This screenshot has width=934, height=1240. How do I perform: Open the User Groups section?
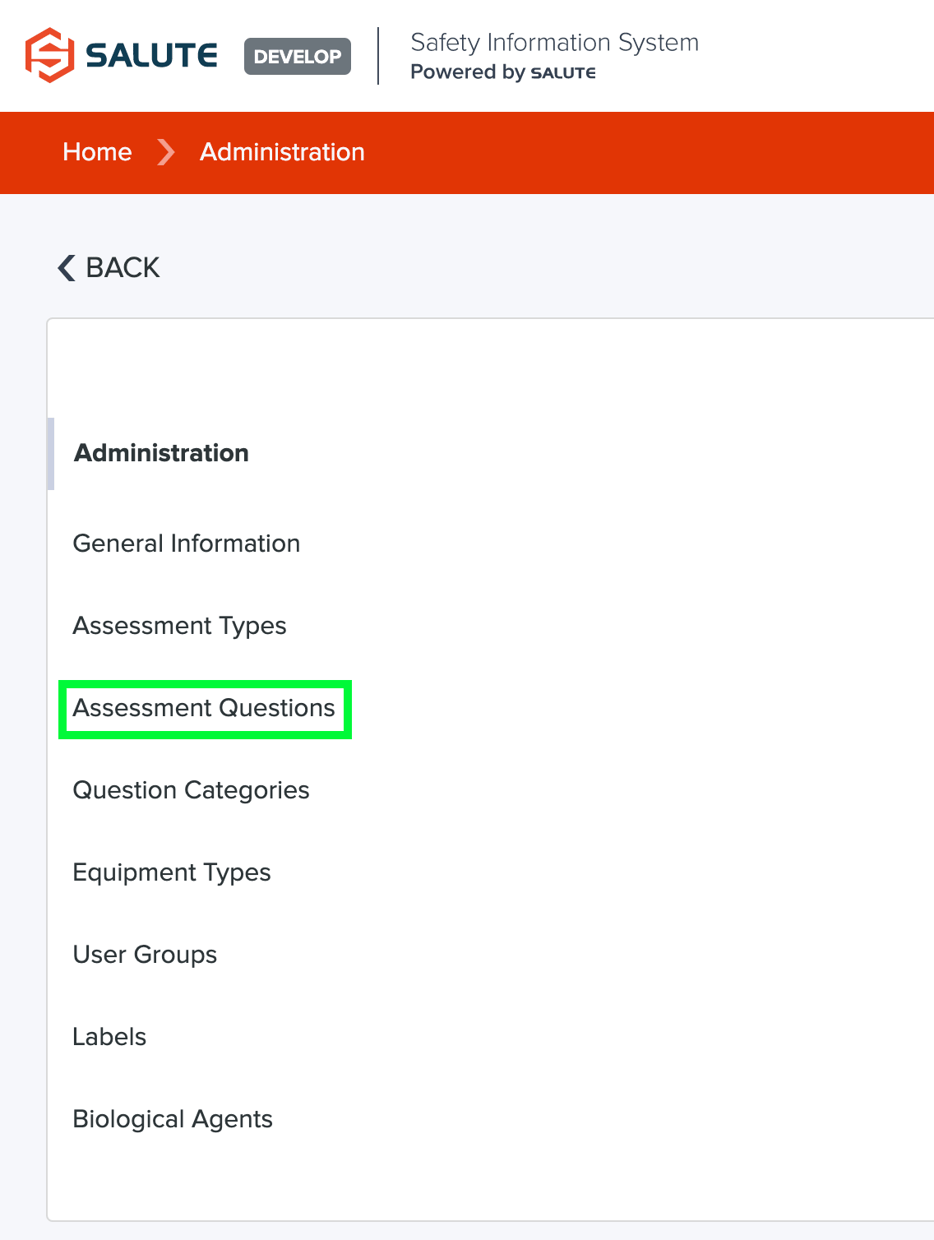pos(145,955)
